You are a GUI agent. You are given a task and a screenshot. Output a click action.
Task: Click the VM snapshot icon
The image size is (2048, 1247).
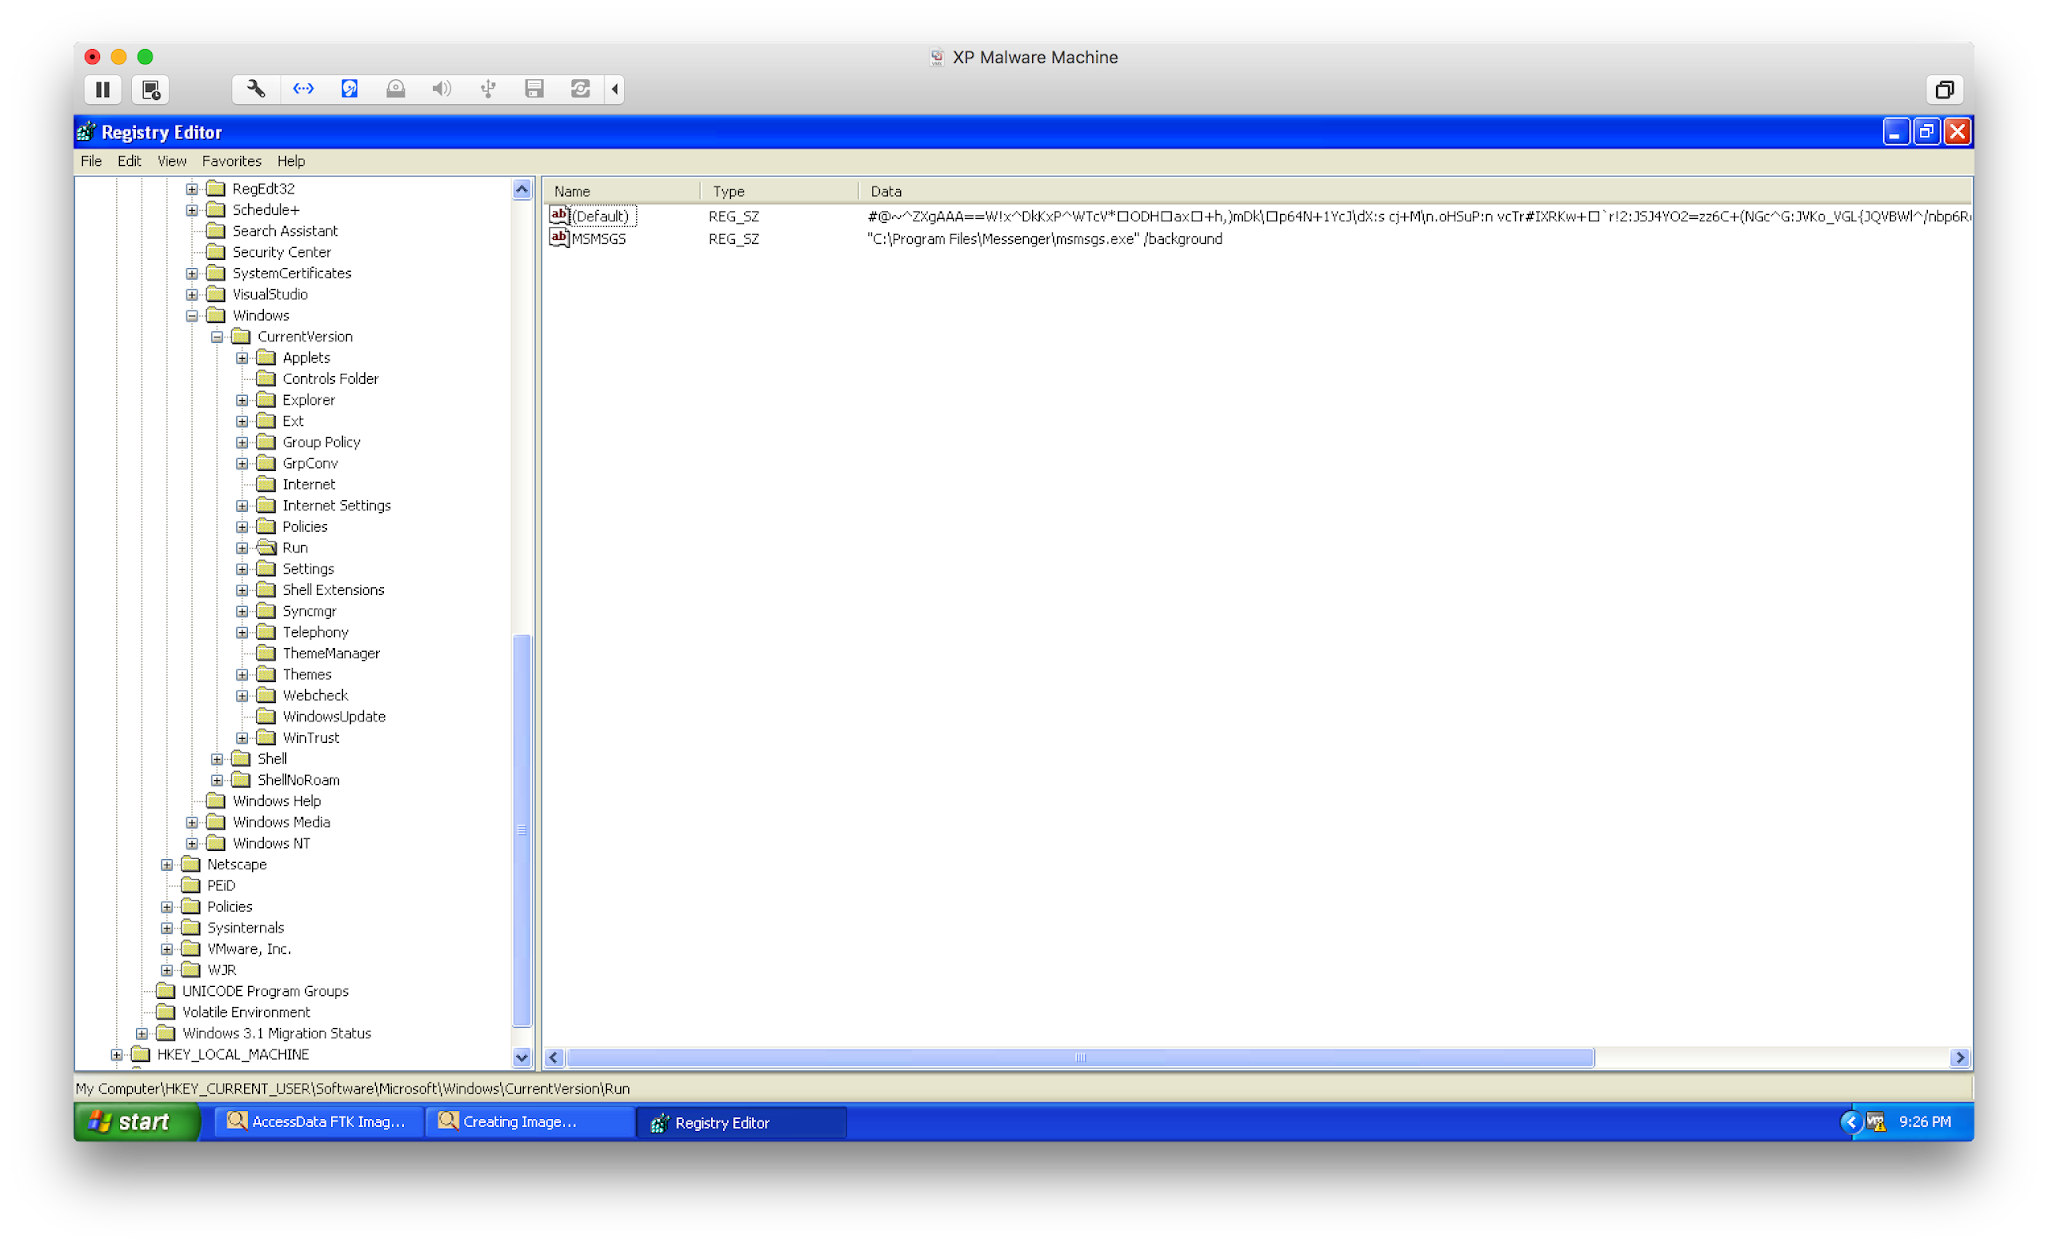(151, 90)
